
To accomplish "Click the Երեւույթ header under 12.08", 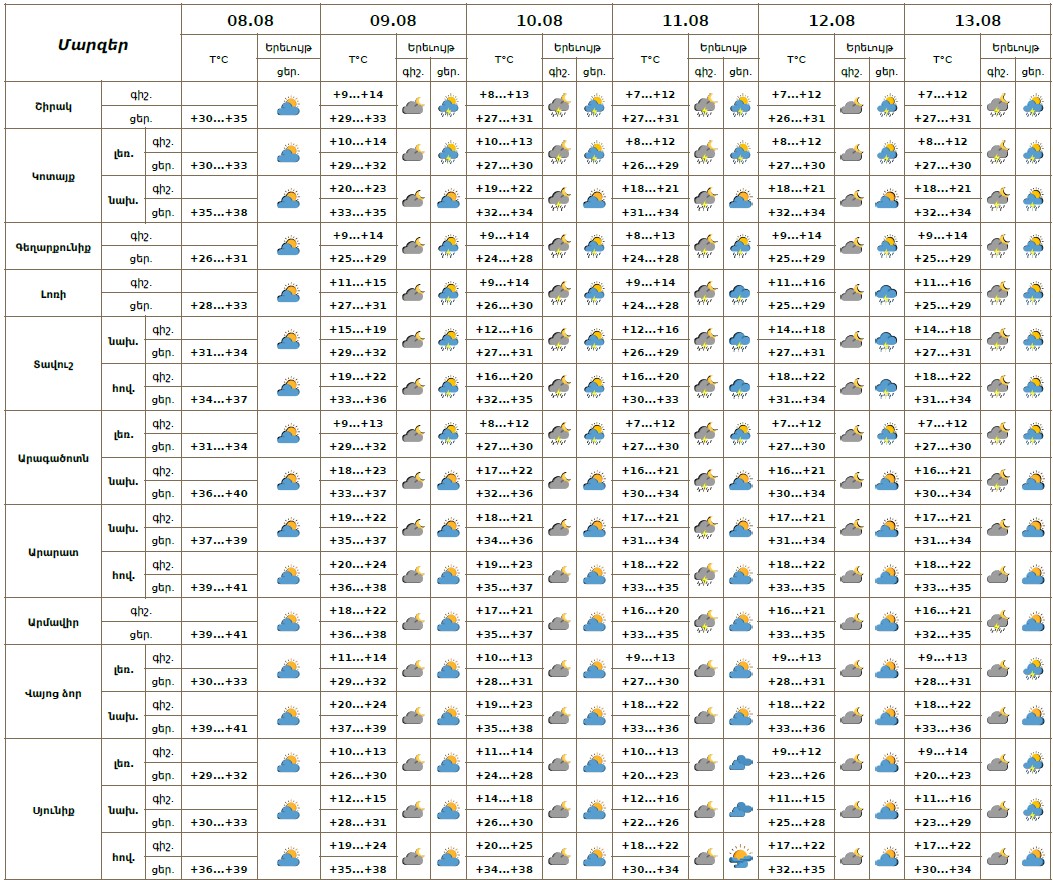I will pos(868,47).
